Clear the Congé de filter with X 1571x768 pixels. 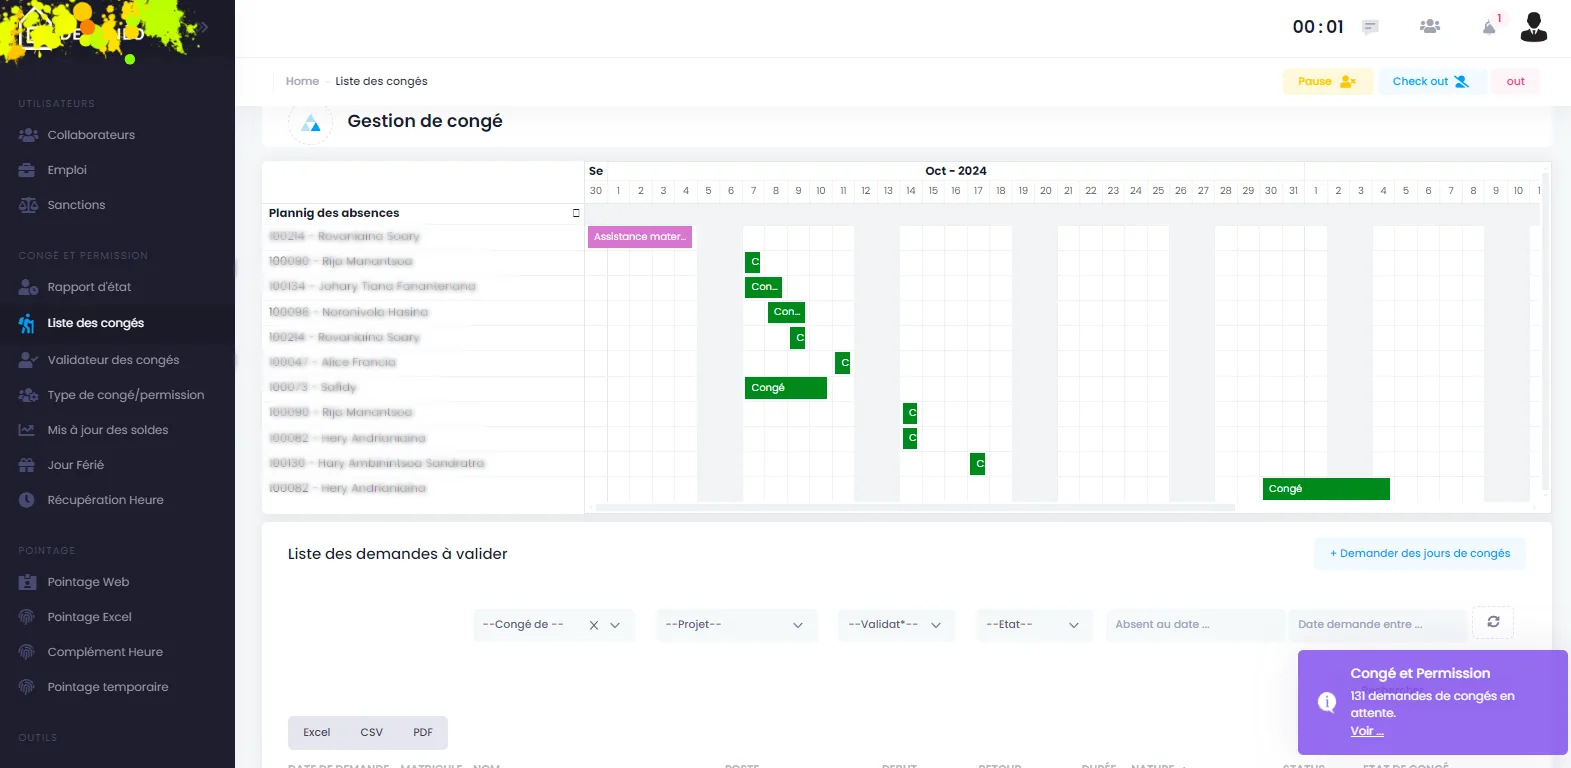click(x=593, y=625)
